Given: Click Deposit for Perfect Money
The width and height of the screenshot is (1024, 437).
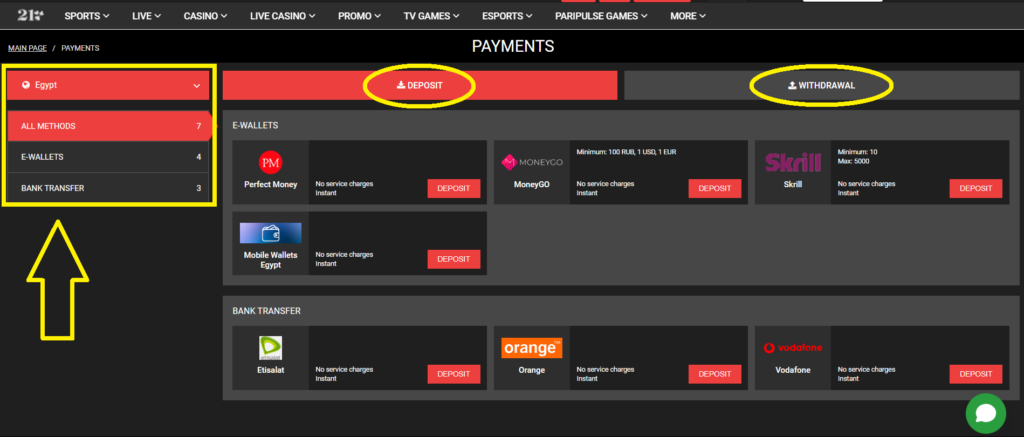Looking at the screenshot, I should (454, 188).
